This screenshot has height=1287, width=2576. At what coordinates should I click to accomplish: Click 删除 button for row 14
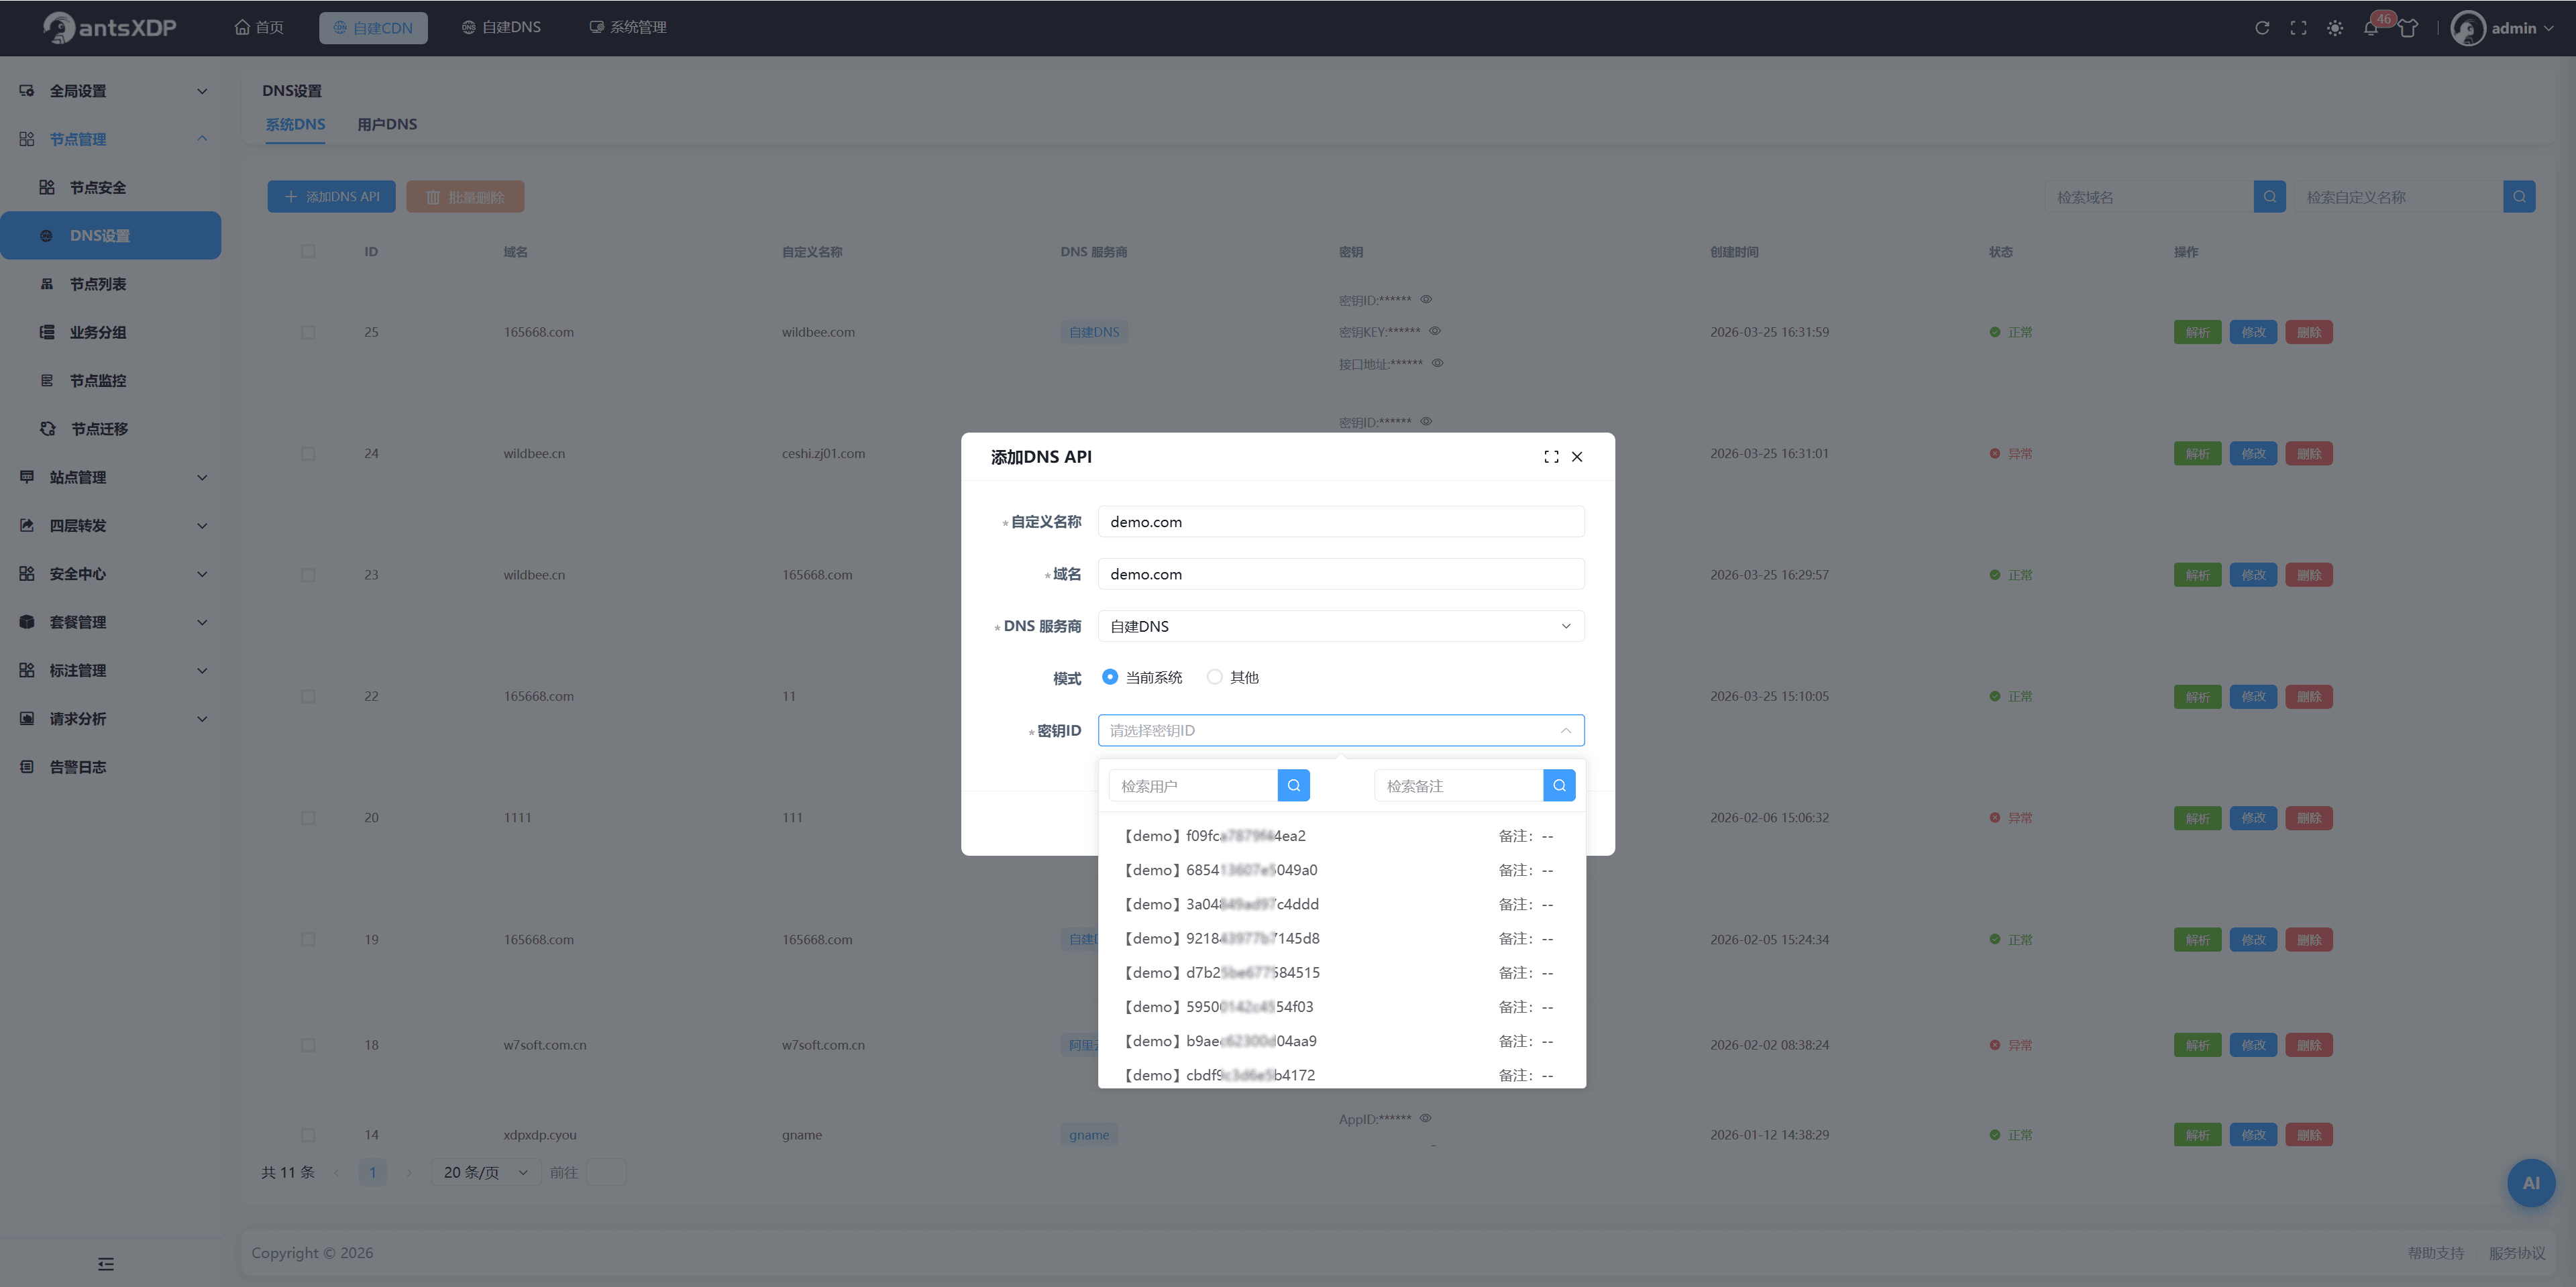2308,1135
